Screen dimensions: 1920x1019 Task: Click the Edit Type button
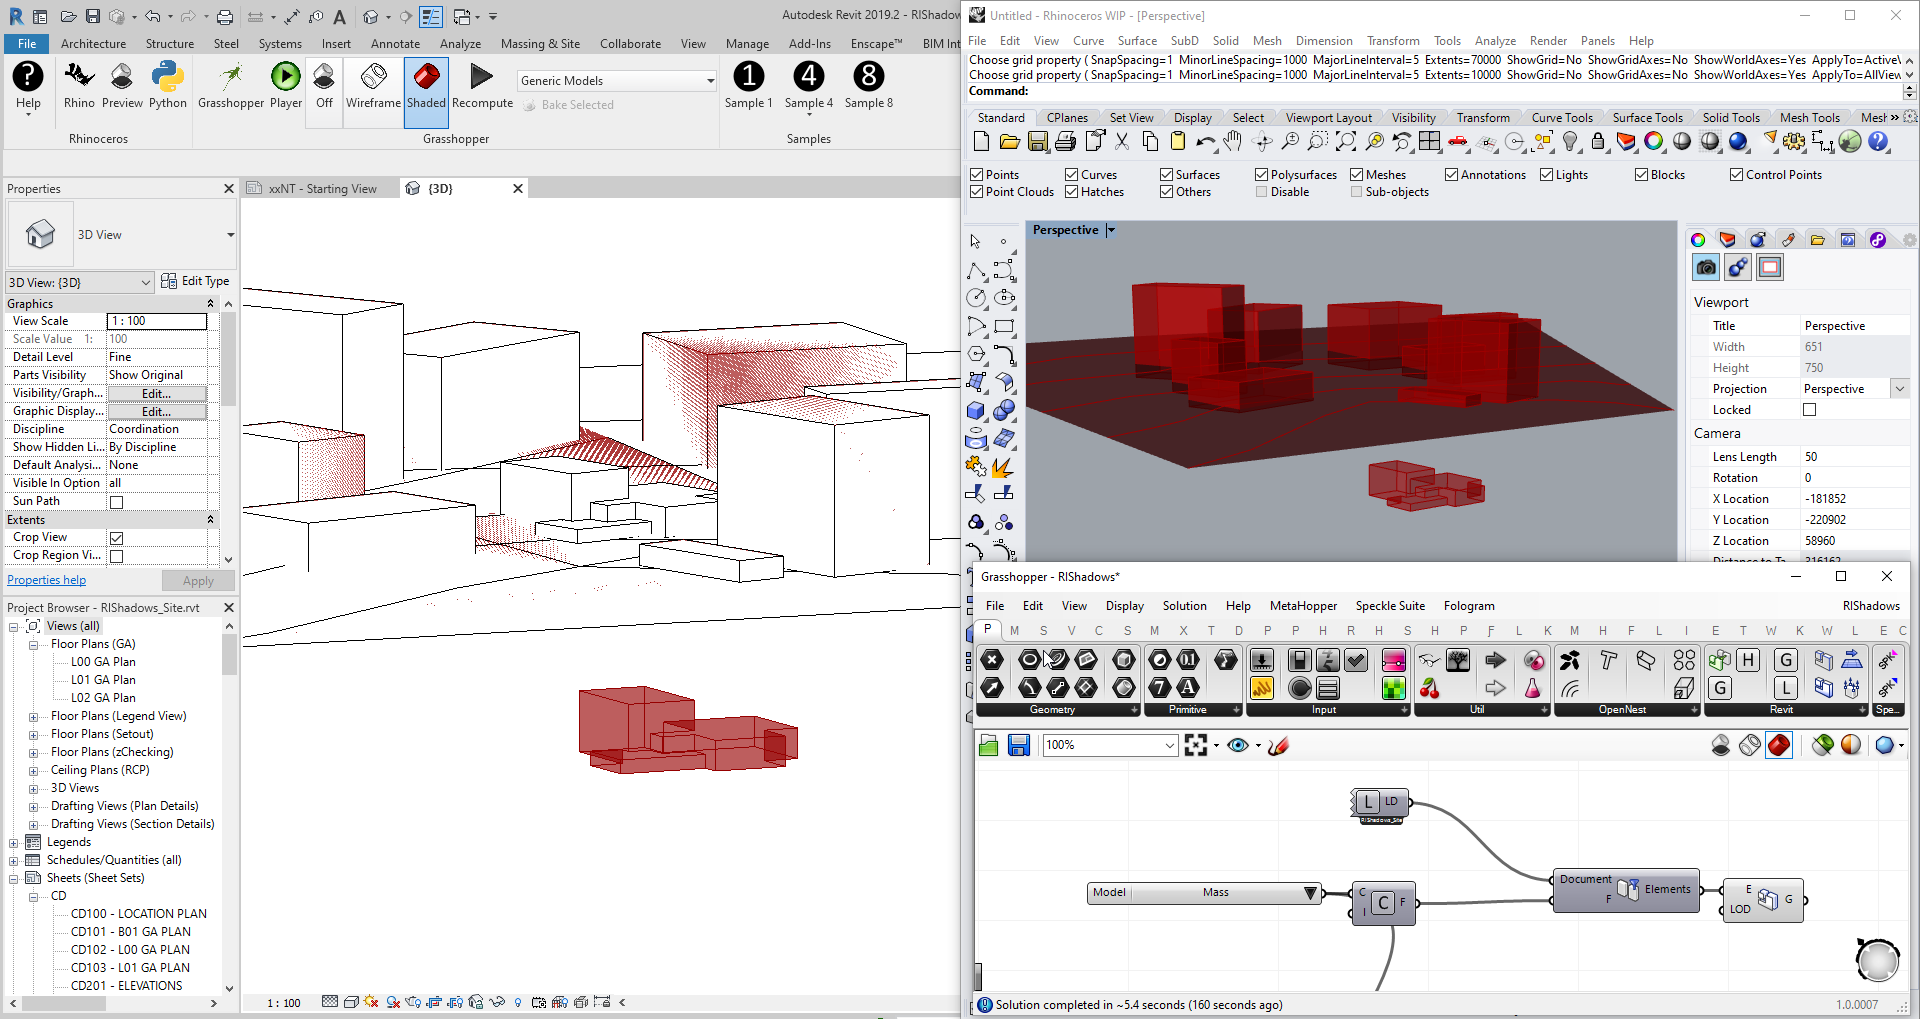[x=196, y=282]
